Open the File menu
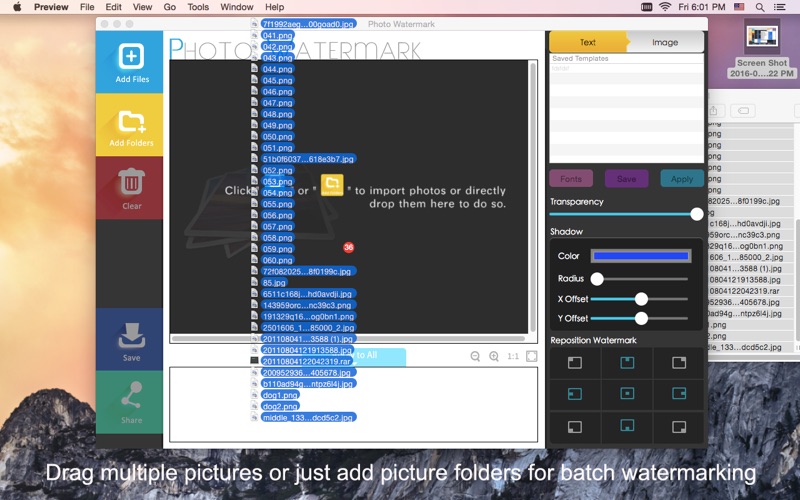Screen dimensions: 800x500 (x=87, y=7)
